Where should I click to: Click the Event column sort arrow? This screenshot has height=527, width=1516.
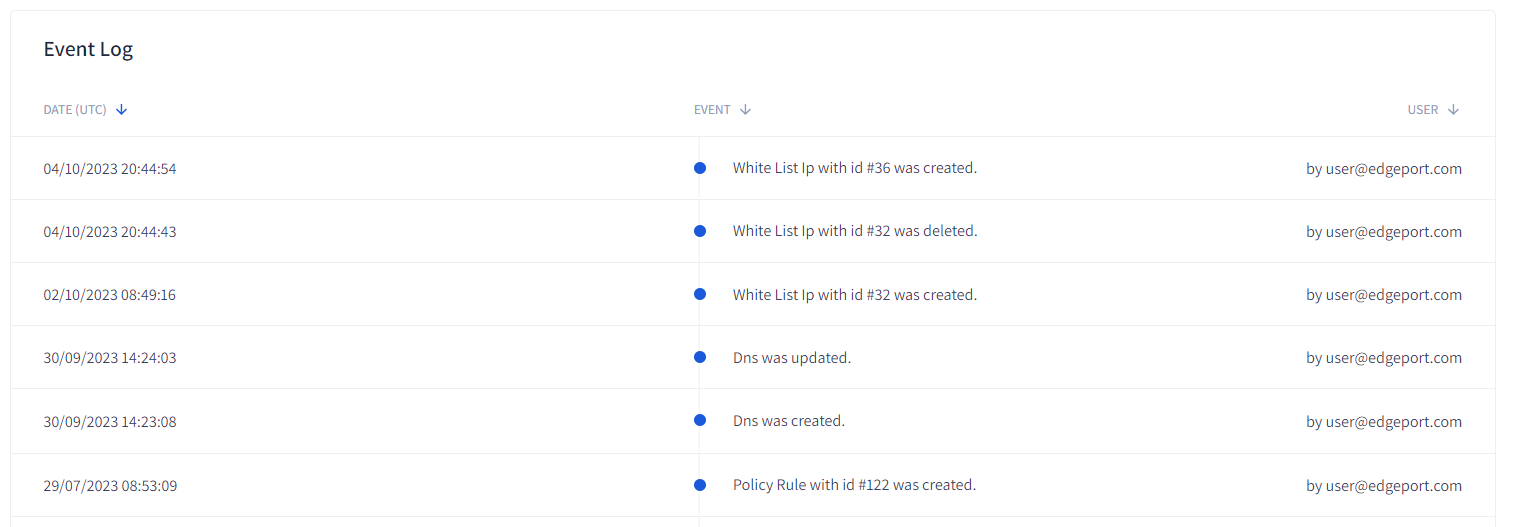(746, 110)
